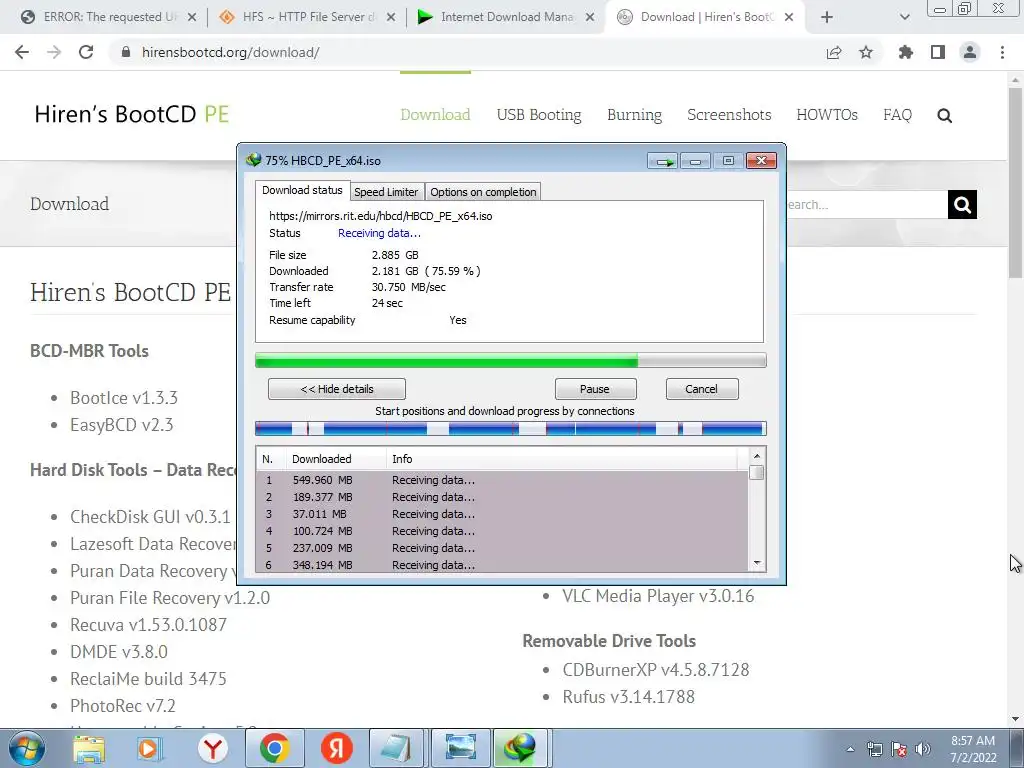This screenshot has width=1024, height=768.
Task: Click the Download nav link
Action: pos(435,115)
